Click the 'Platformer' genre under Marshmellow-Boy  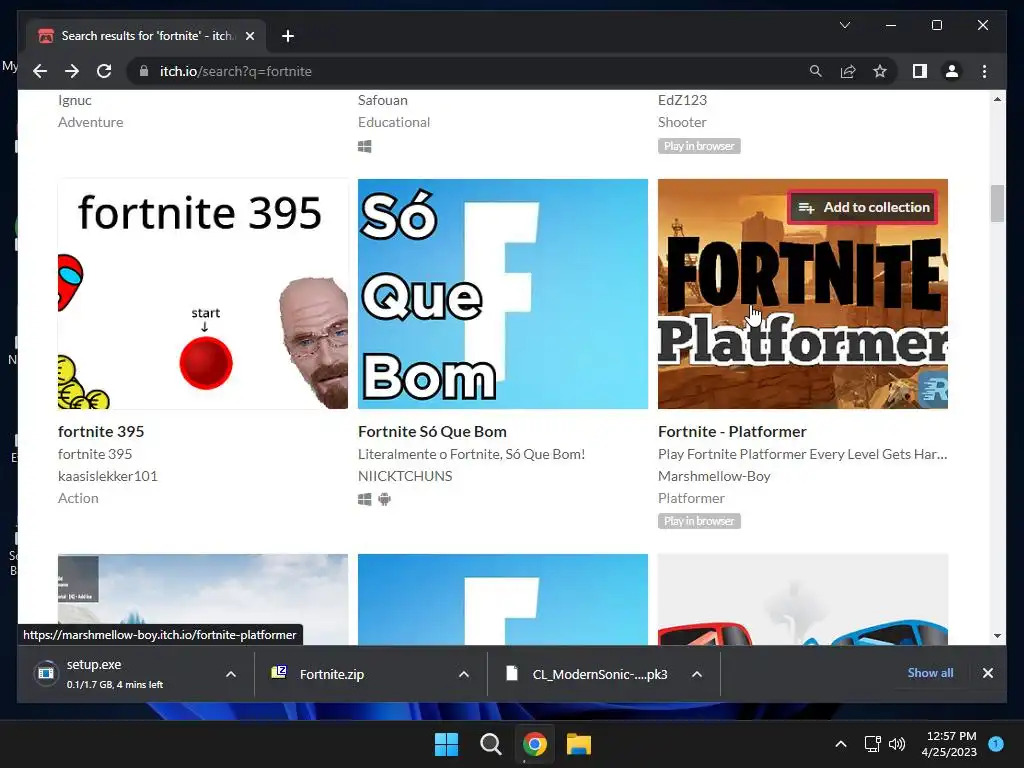tap(692, 498)
